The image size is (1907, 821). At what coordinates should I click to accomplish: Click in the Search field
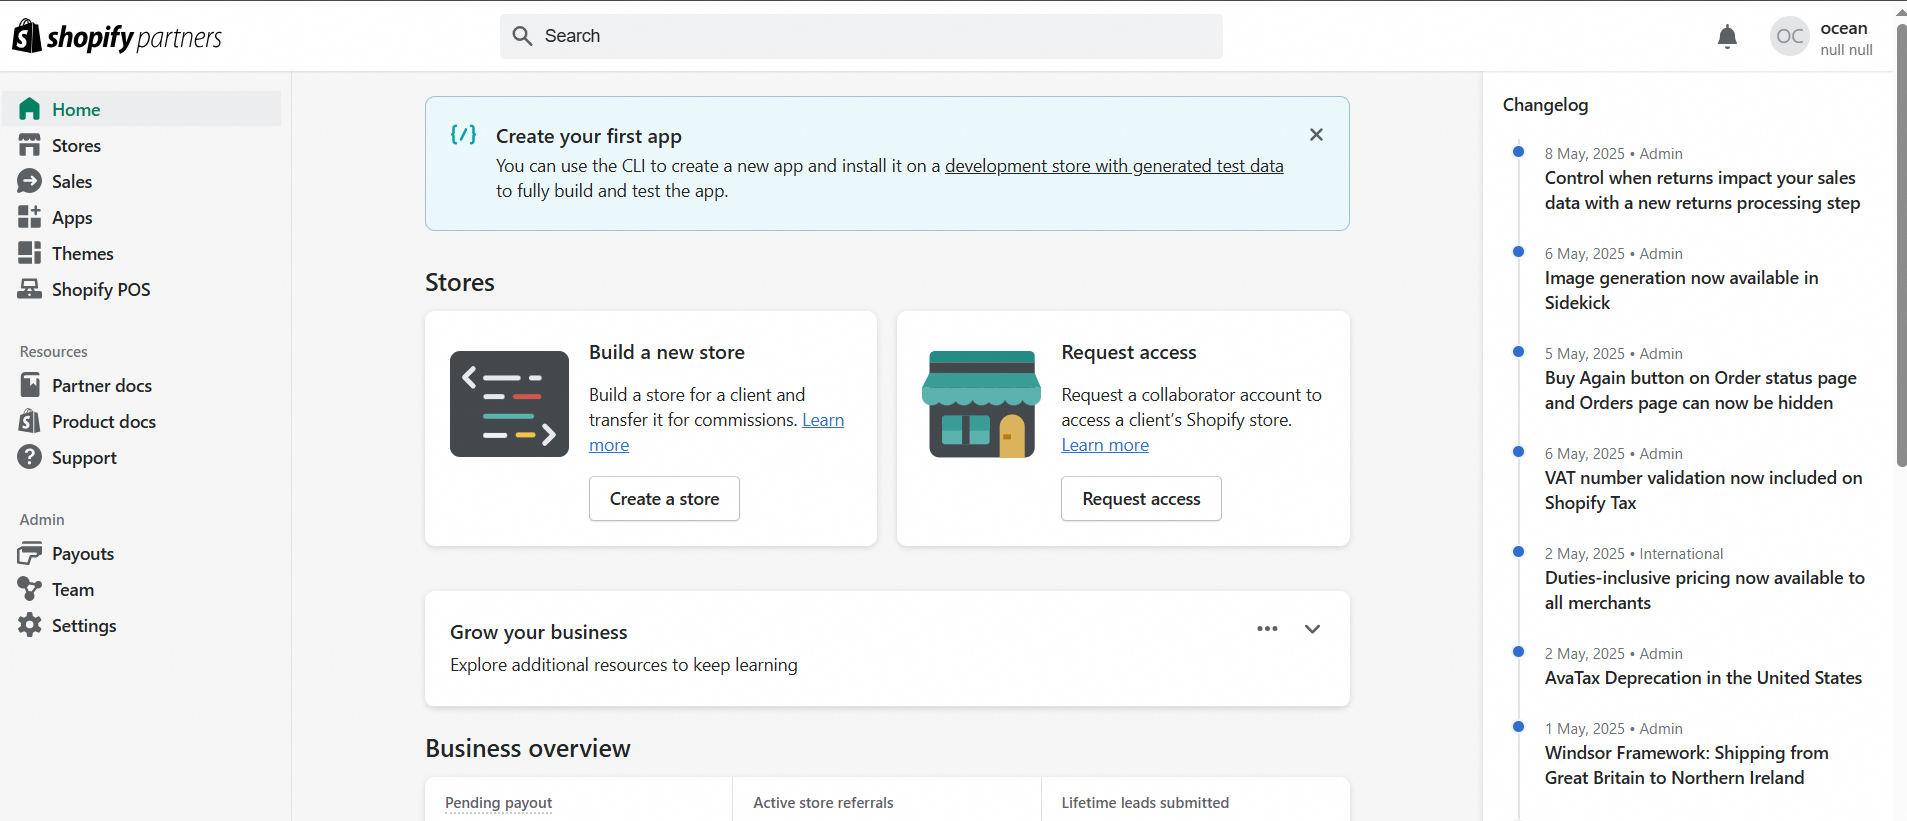click(861, 36)
